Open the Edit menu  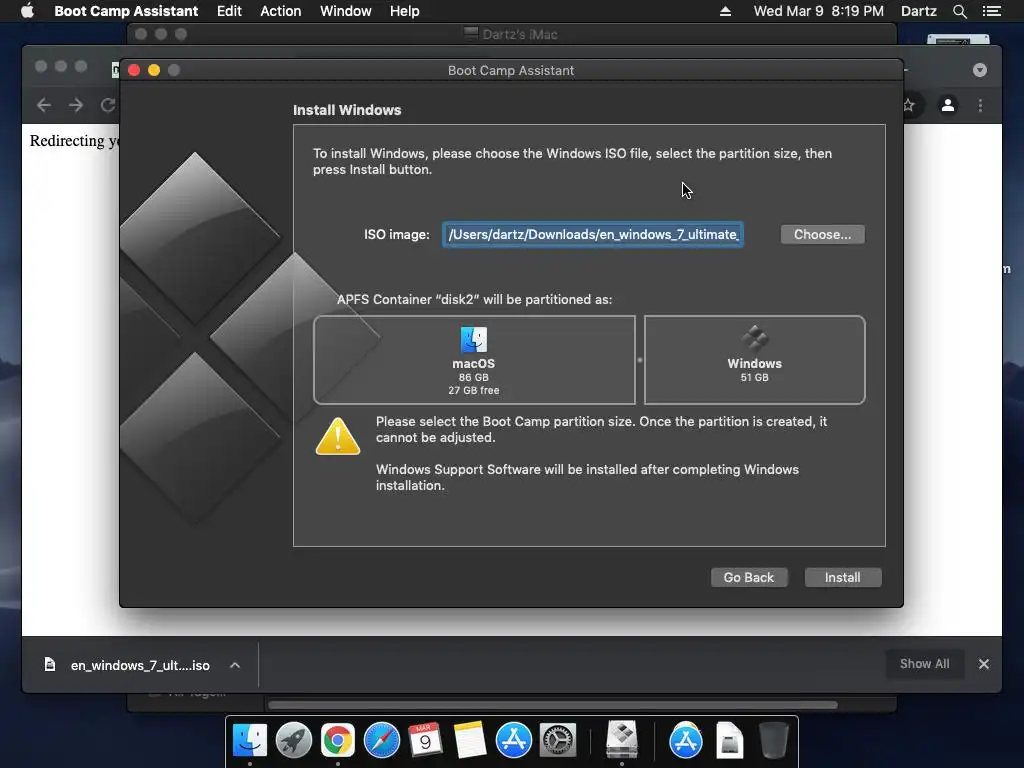point(229,11)
